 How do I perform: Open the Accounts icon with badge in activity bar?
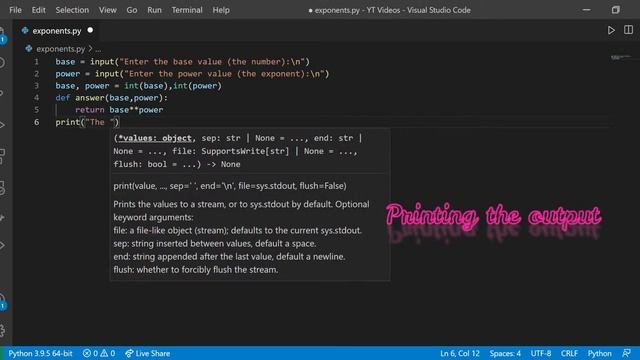pos(2,301)
